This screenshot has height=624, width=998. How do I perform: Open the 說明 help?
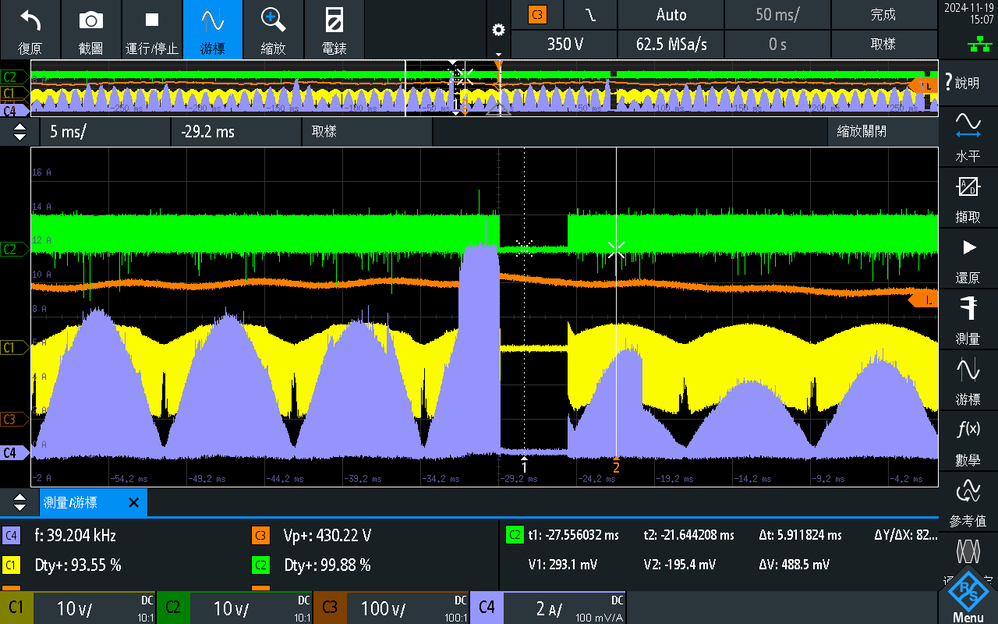967,83
